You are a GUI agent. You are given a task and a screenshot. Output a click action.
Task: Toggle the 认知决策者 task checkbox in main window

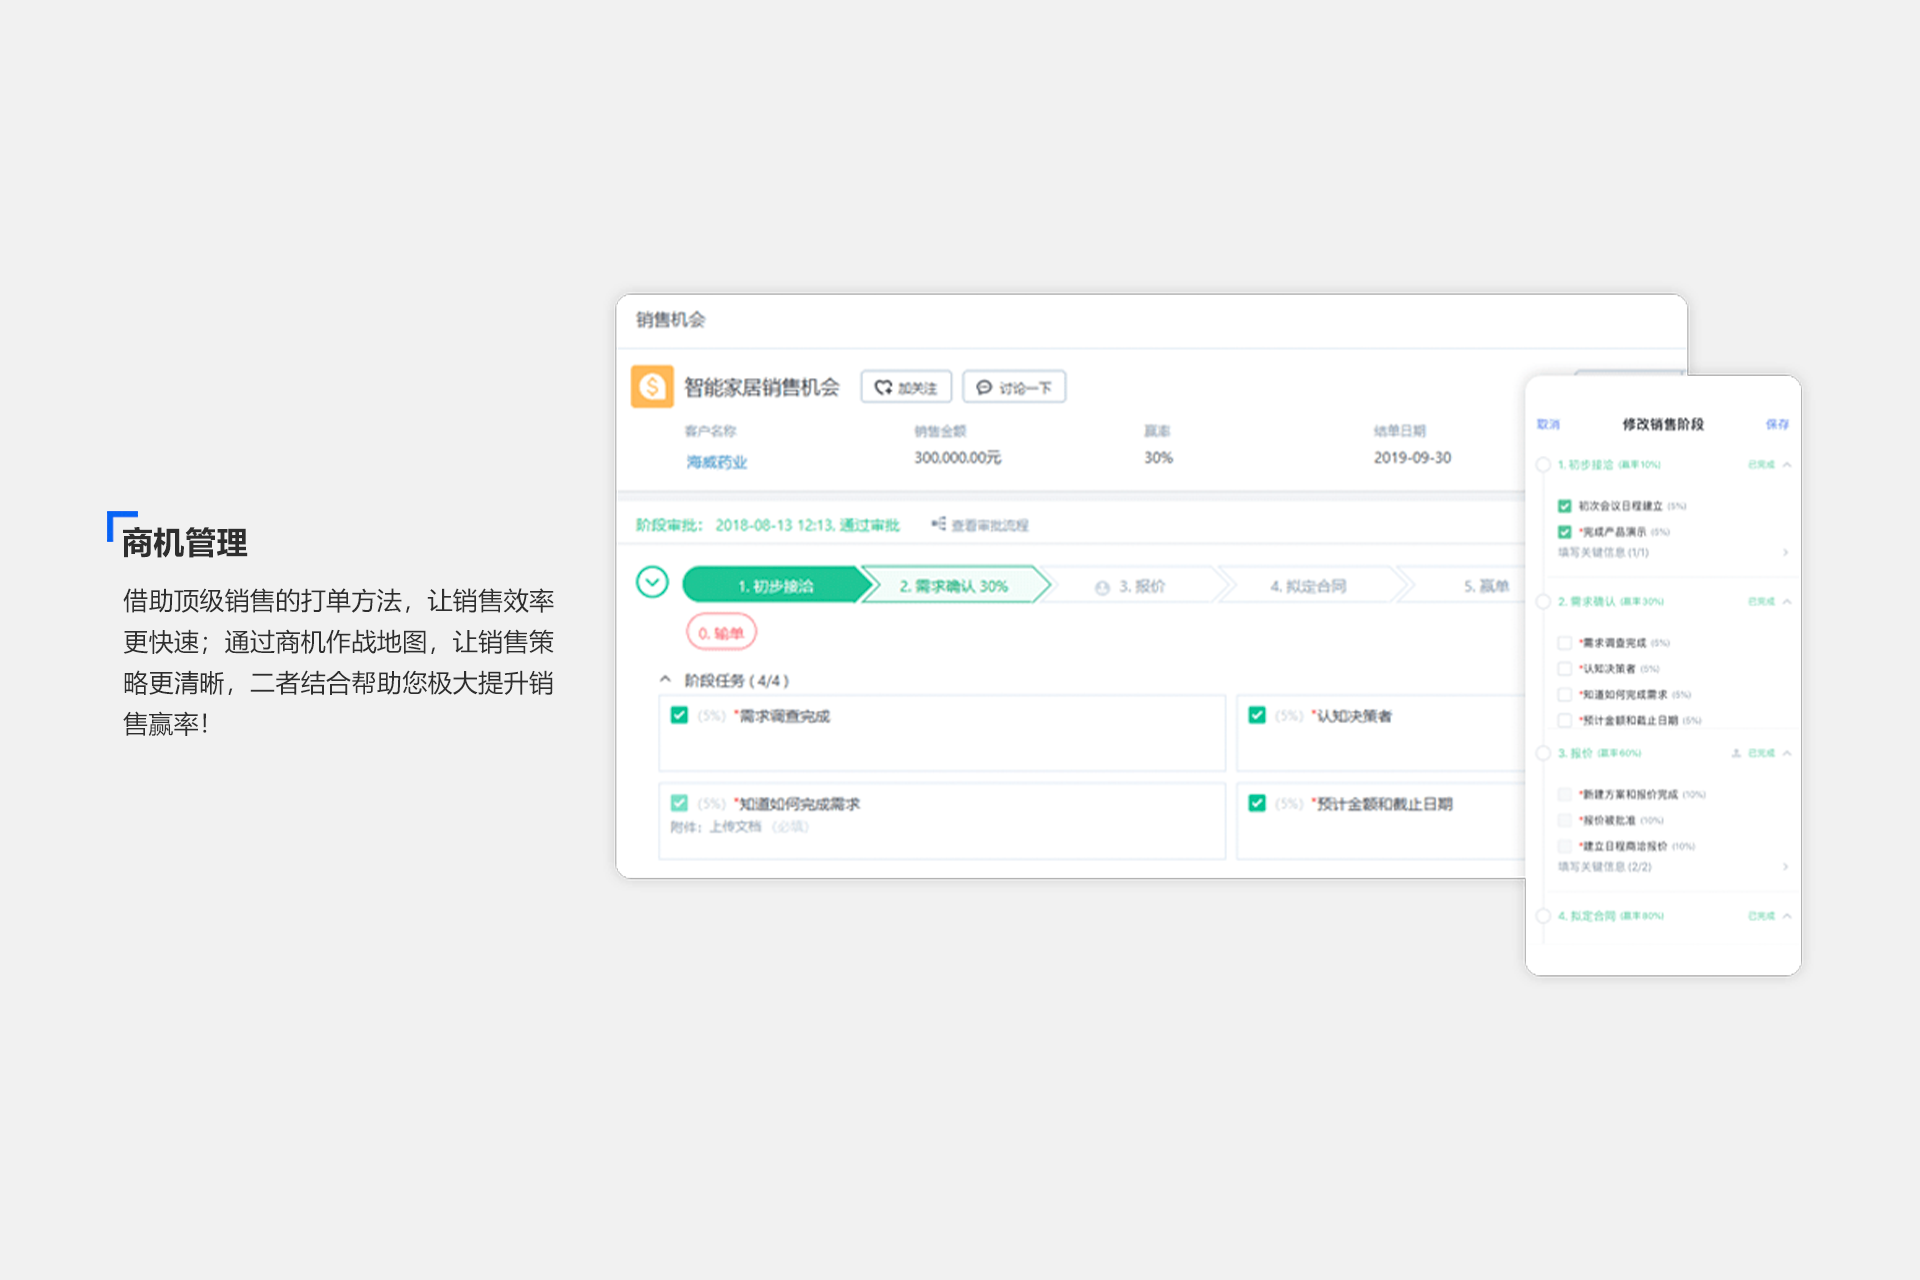(x=1257, y=715)
